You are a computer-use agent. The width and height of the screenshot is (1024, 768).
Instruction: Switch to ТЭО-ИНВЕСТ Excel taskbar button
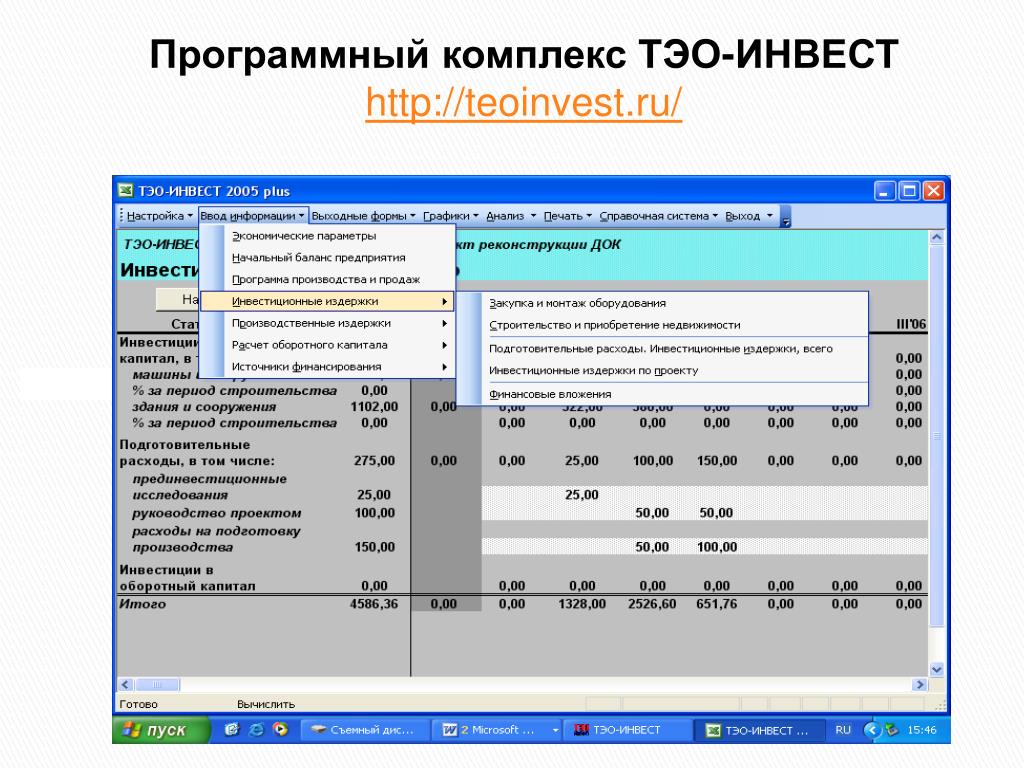(x=760, y=730)
